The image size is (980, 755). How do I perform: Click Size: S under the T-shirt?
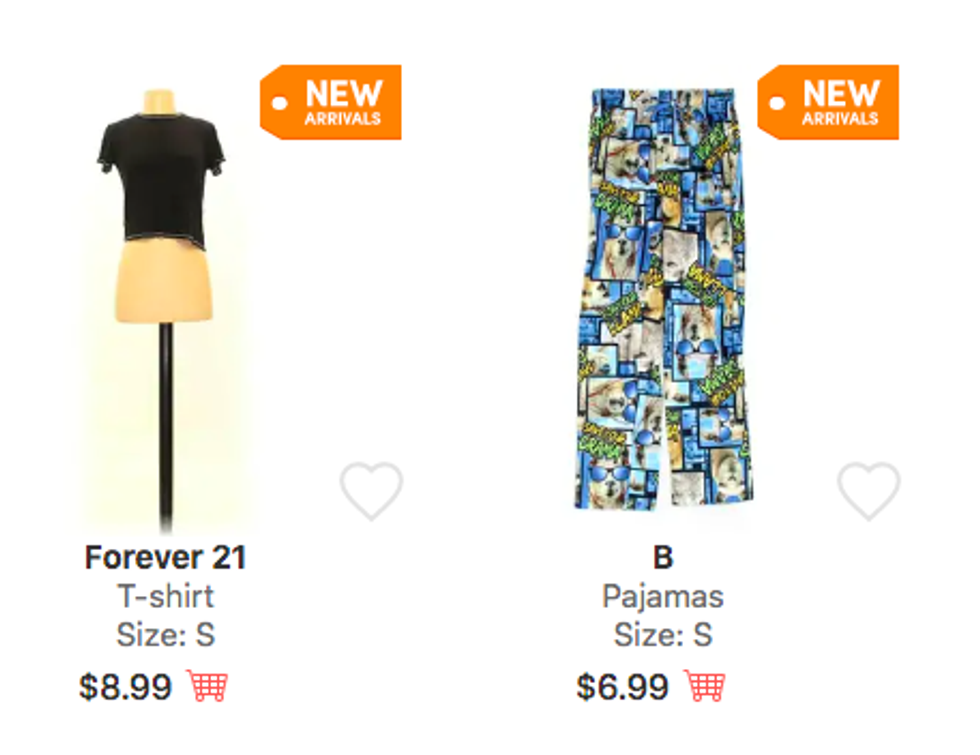[x=166, y=634]
